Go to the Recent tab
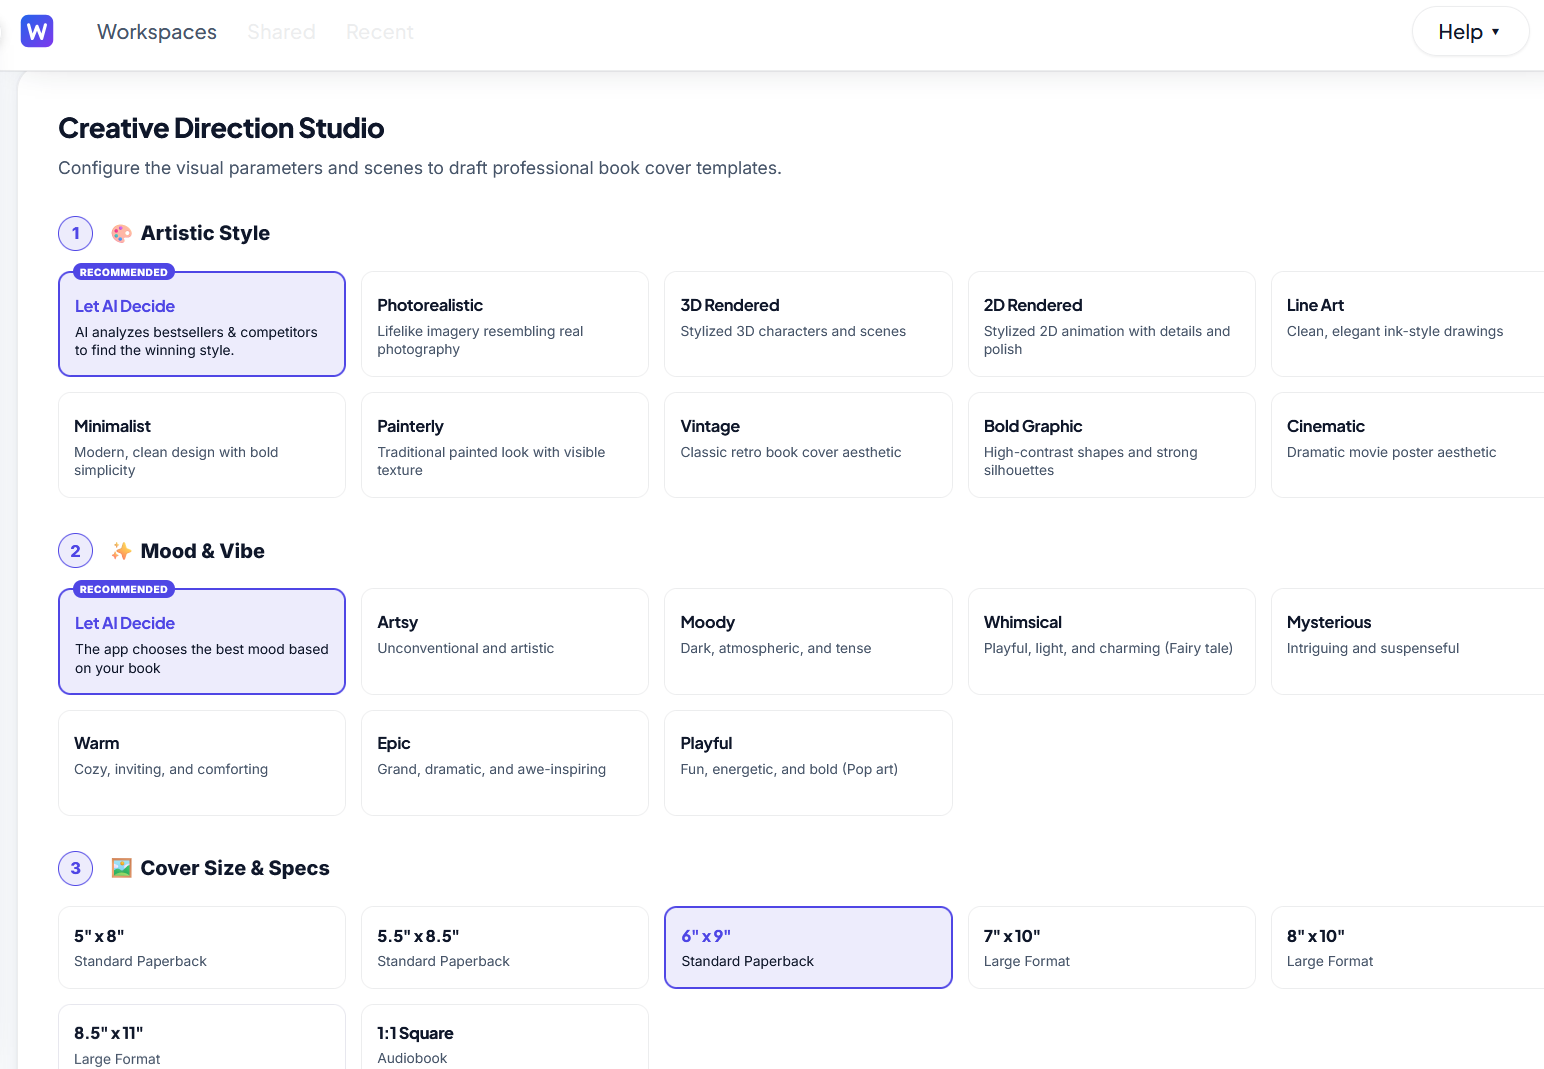1544x1069 pixels. click(380, 32)
